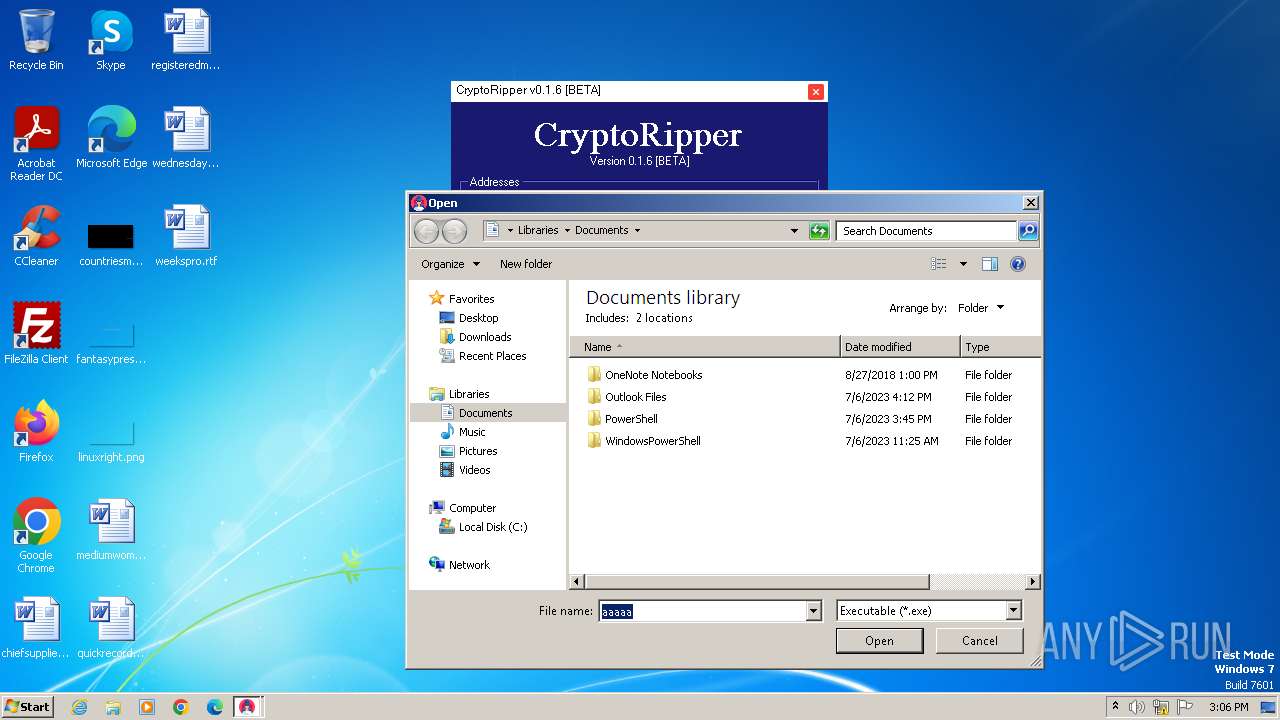
Task: Toggle the preview pane icon
Action: (989, 264)
